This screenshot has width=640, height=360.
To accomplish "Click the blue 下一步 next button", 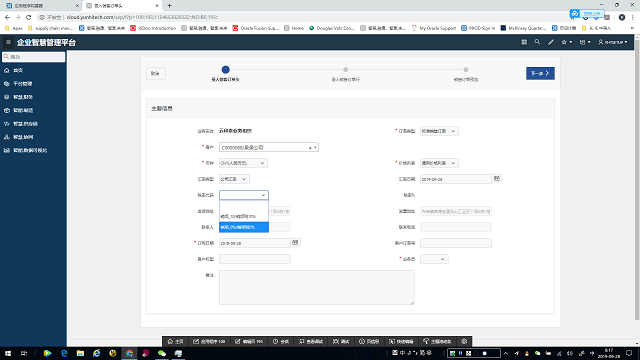I will [x=540, y=73].
